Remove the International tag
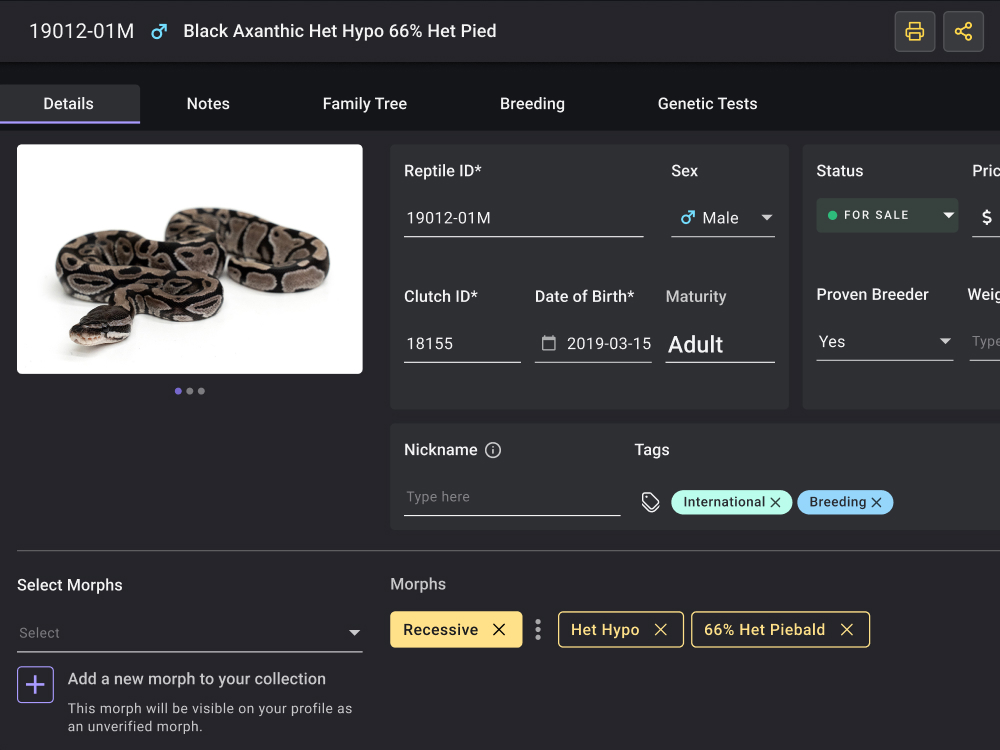This screenshot has height=750, width=1000. [x=775, y=503]
